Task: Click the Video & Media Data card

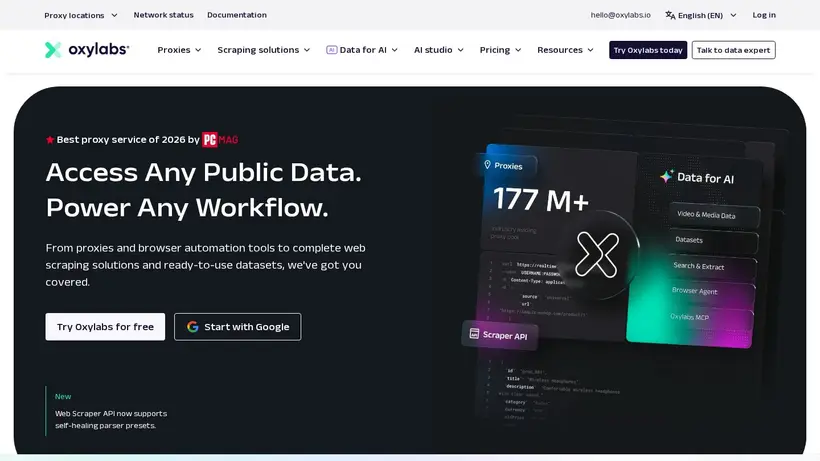Action: pos(714,215)
